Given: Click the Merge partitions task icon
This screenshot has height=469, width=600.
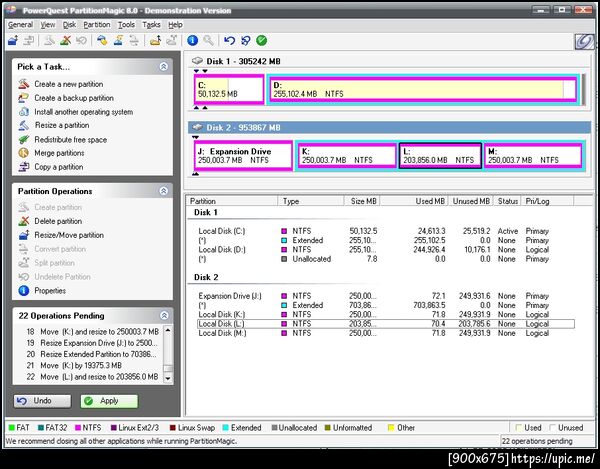Looking at the screenshot, I should click(x=24, y=153).
